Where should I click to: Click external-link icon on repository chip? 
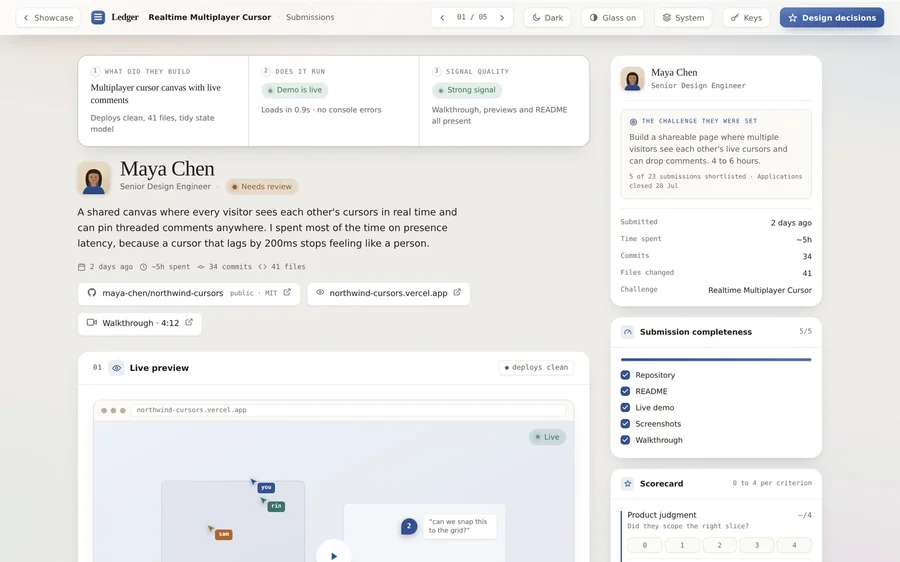(287, 292)
